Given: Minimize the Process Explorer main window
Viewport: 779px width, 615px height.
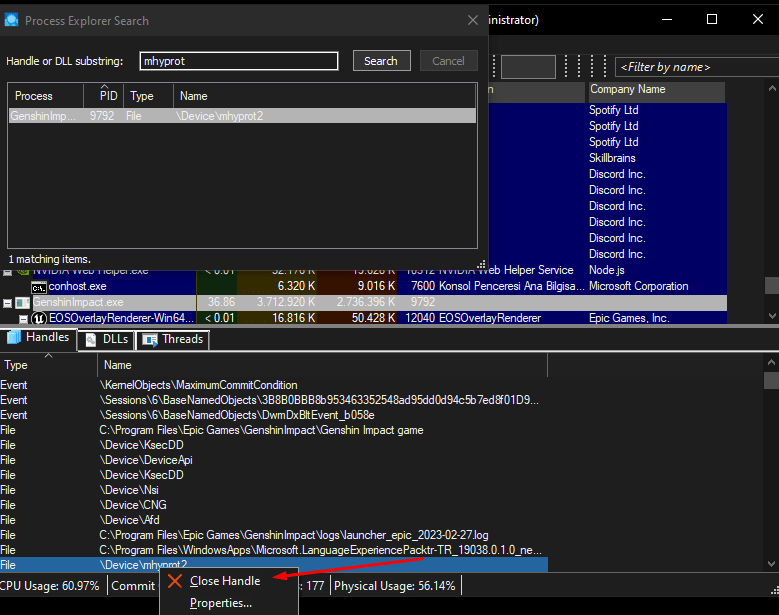Looking at the screenshot, I should tap(667, 19).
